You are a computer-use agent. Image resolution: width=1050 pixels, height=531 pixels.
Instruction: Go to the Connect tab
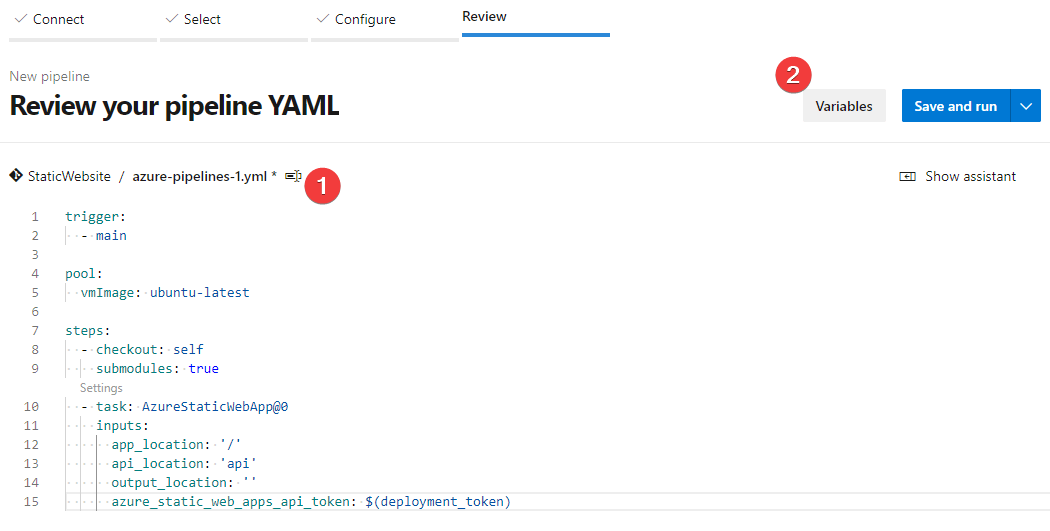pos(58,19)
